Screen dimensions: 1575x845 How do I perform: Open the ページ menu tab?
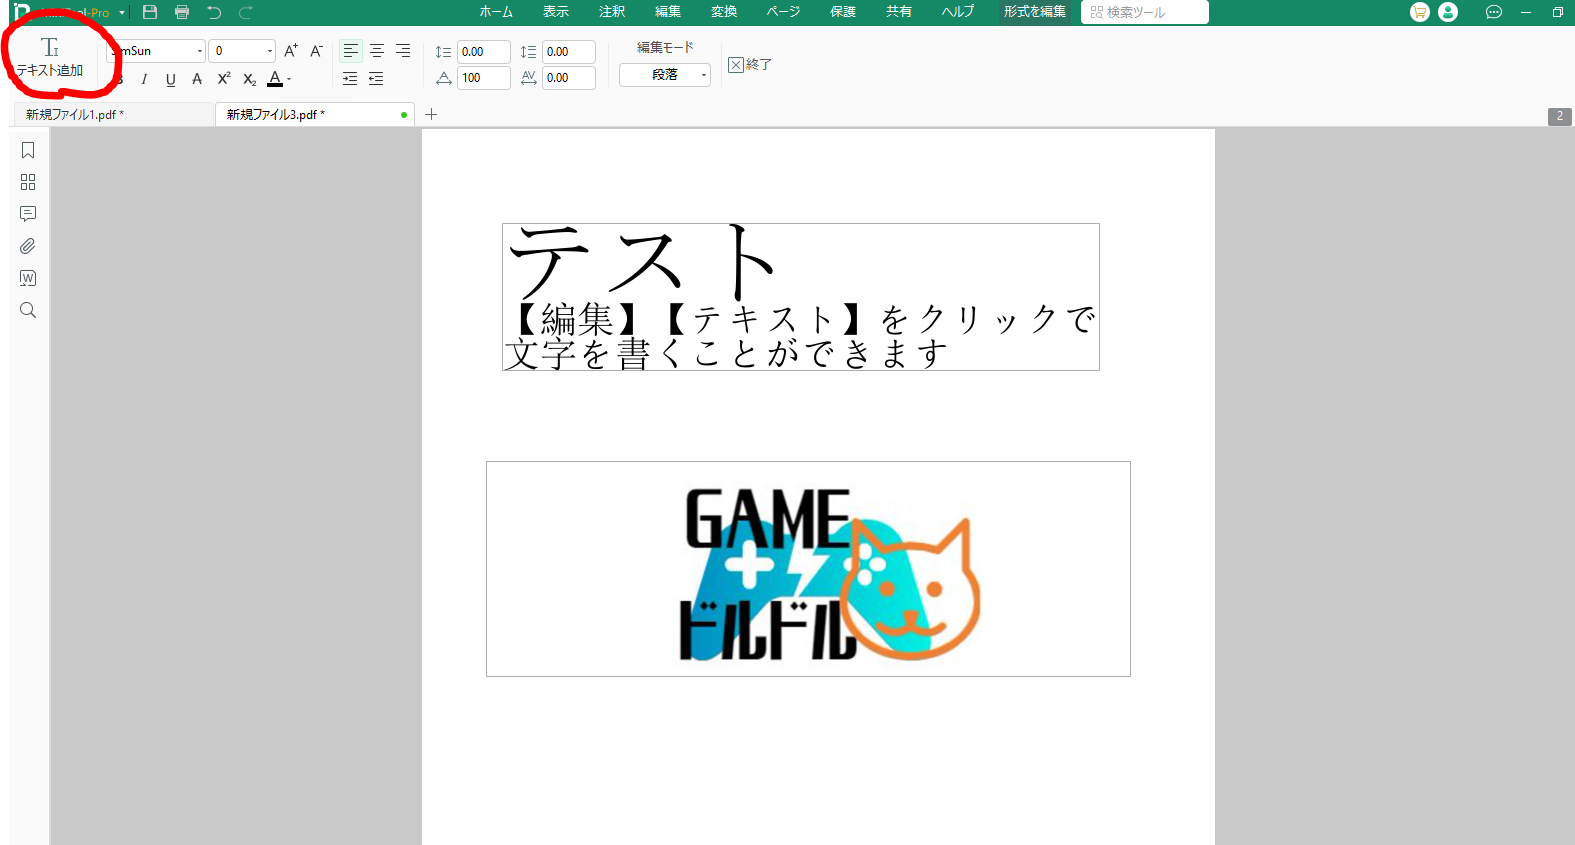click(783, 12)
